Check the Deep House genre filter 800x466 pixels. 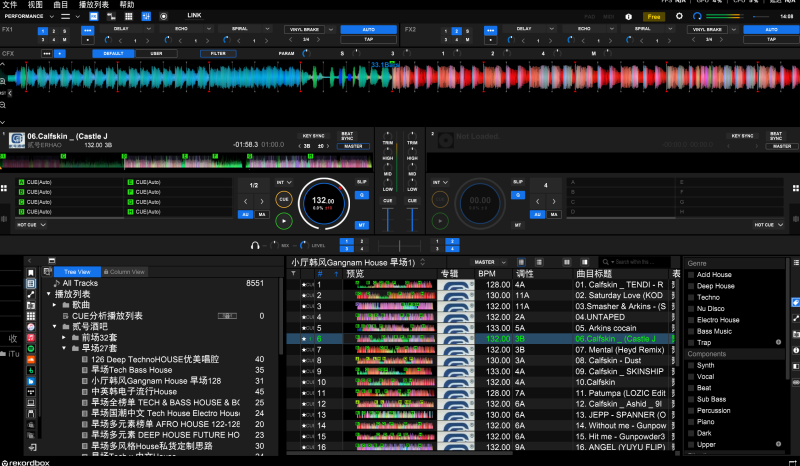coord(691,286)
